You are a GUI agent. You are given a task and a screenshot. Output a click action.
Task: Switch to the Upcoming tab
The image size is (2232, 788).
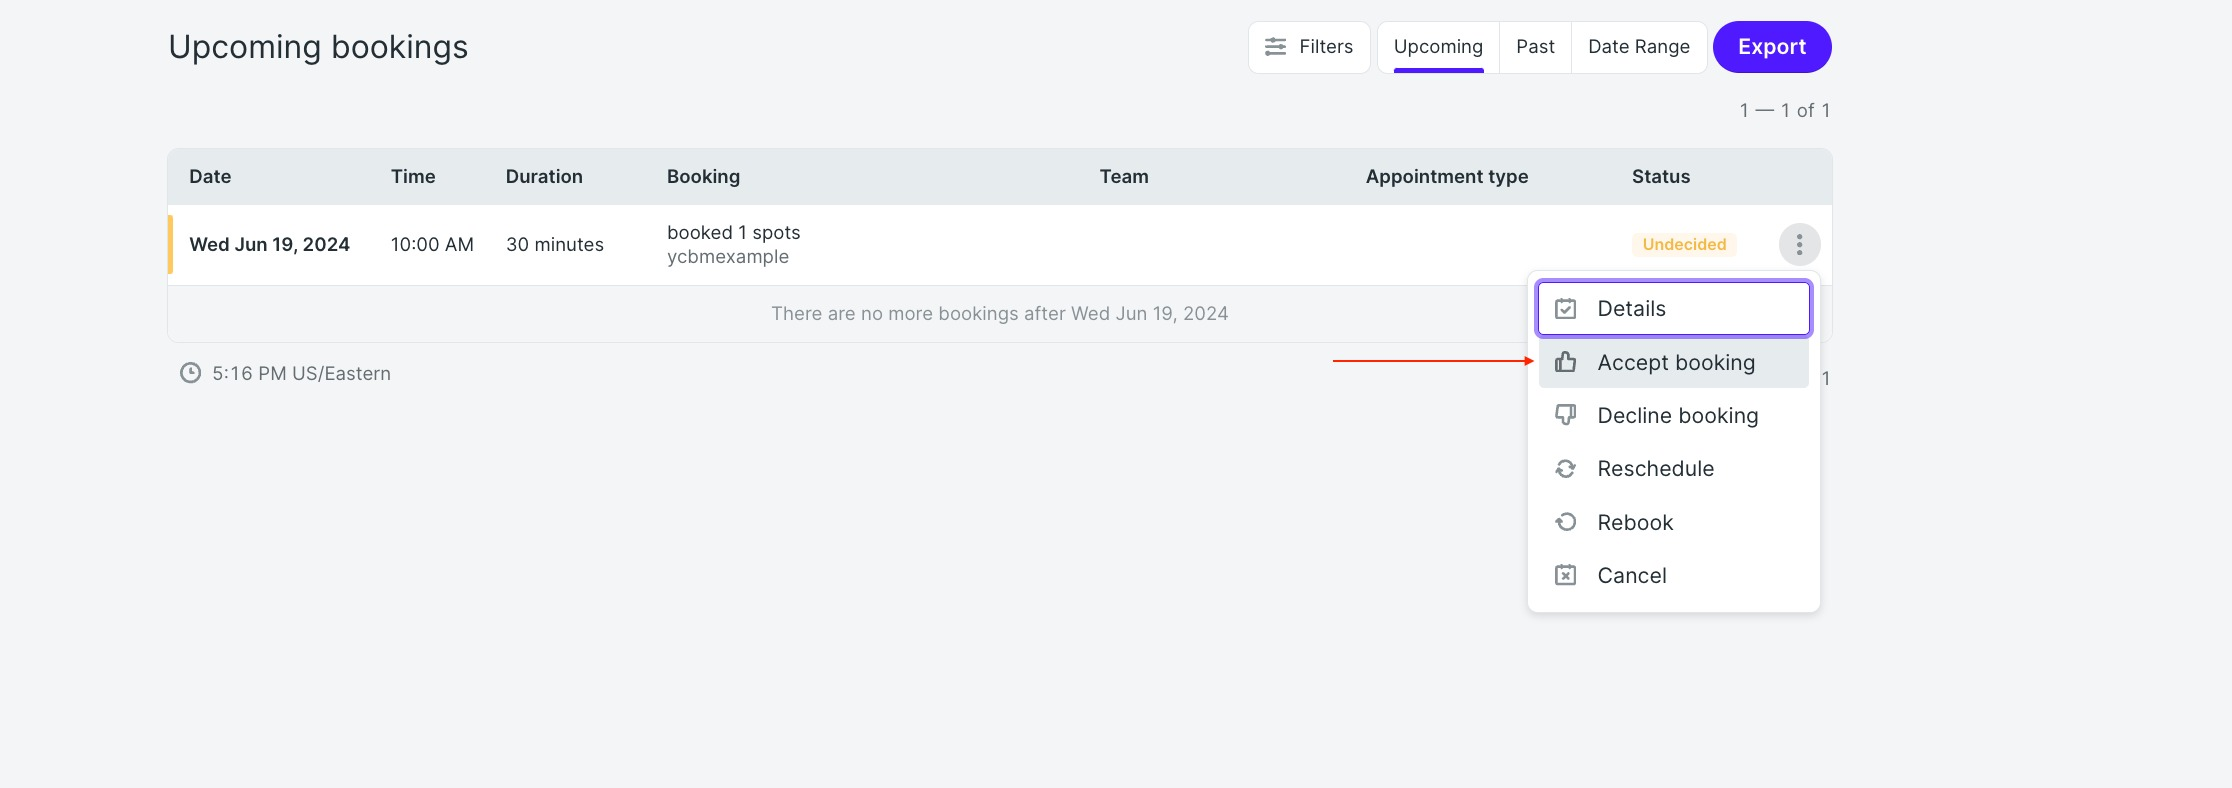[x=1438, y=47]
